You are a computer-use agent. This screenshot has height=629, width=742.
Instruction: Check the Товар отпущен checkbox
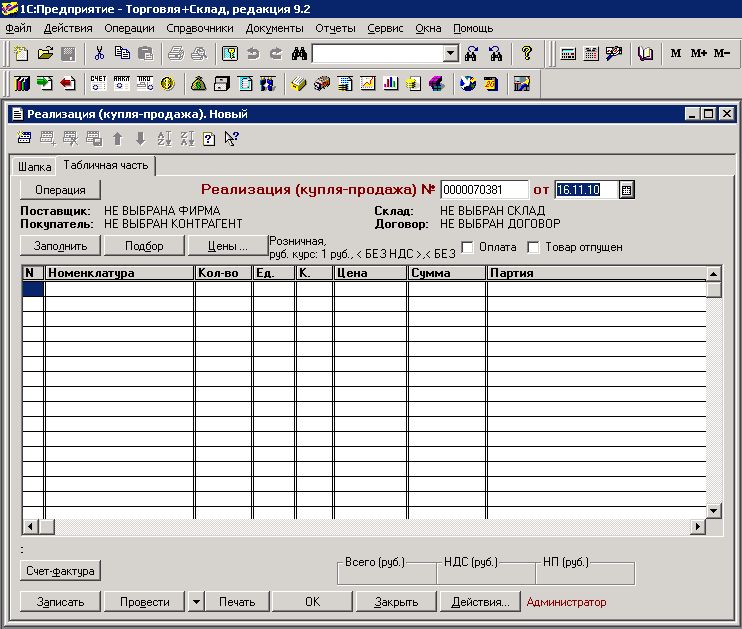pos(533,247)
